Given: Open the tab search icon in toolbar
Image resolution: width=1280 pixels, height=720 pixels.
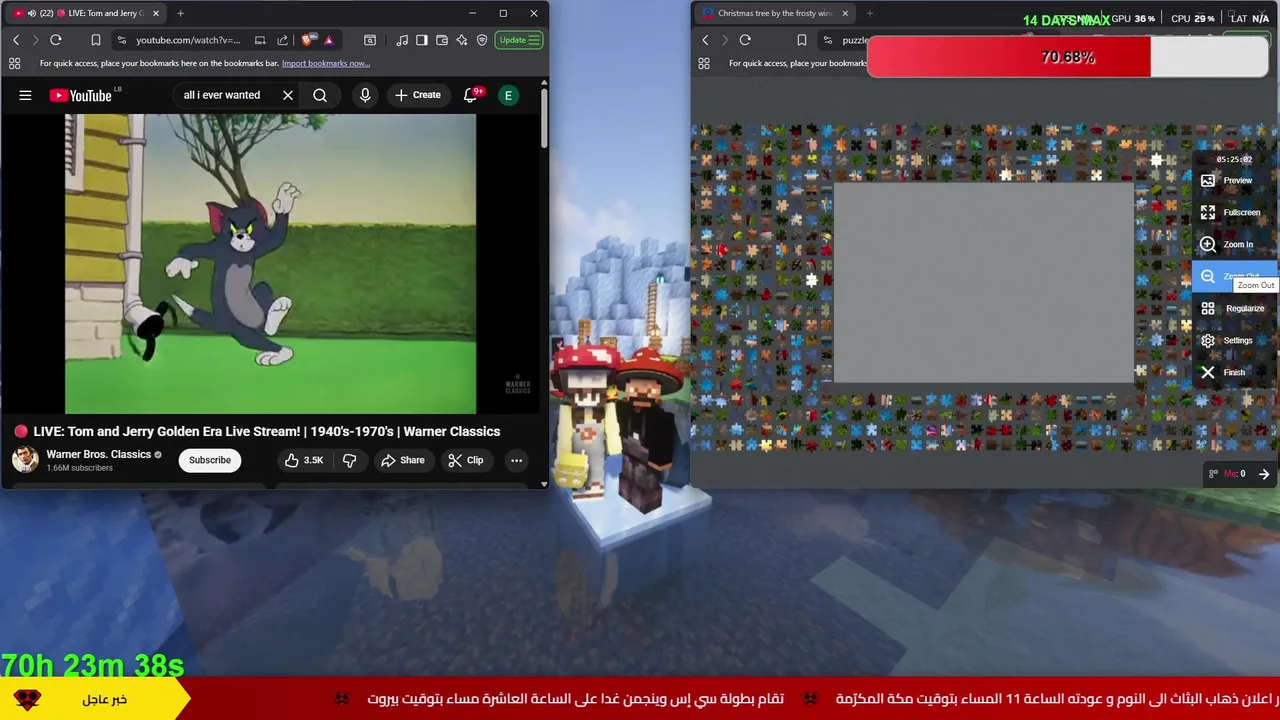Looking at the screenshot, I should pos(370,40).
